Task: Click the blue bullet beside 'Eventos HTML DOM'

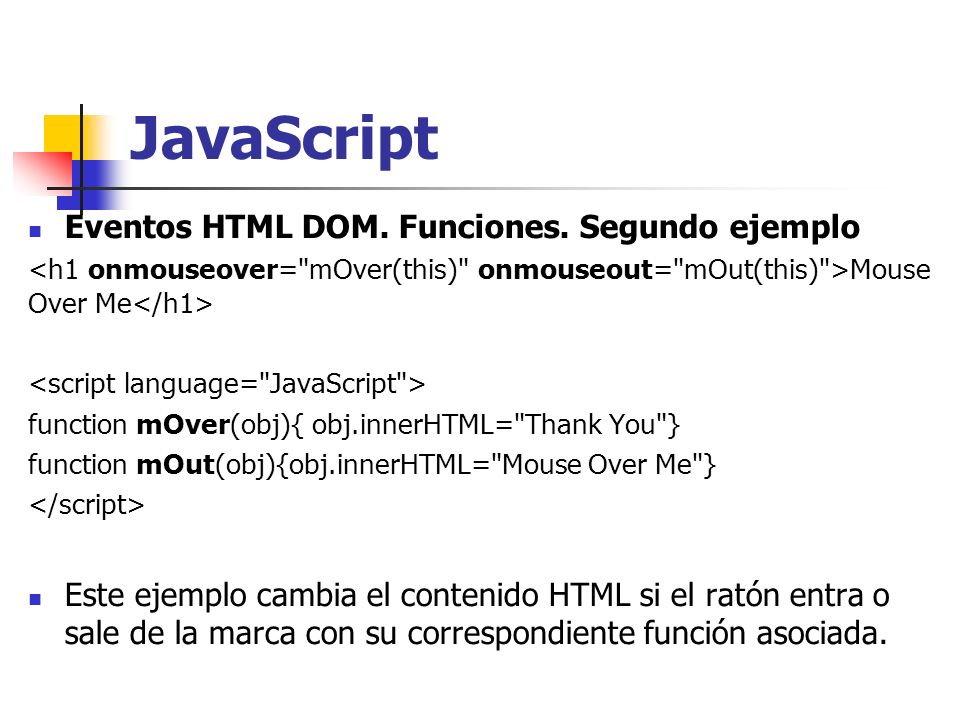Action: [35, 231]
